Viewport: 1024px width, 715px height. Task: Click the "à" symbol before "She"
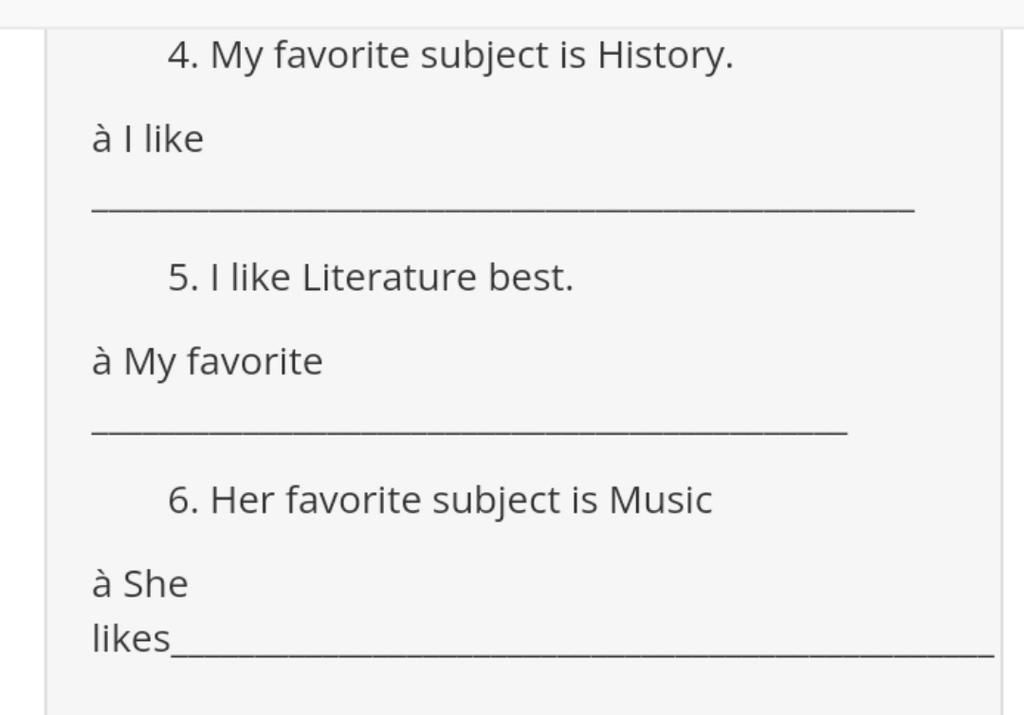coord(101,584)
